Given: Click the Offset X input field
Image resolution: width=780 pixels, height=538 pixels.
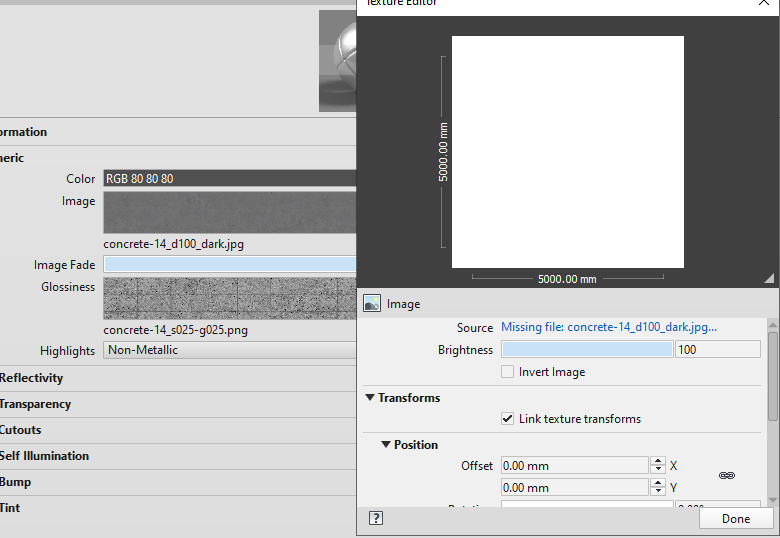Looking at the screenshot, I should tap(575, 465).
